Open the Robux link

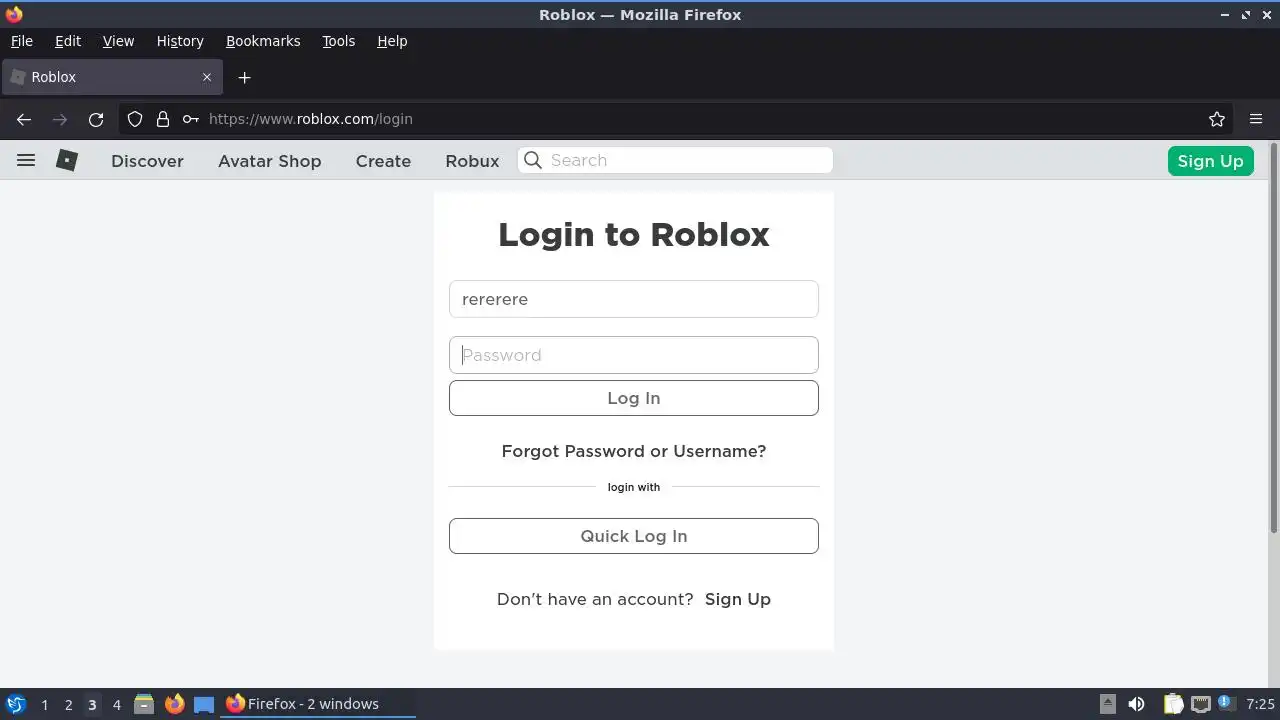point(472,161)
